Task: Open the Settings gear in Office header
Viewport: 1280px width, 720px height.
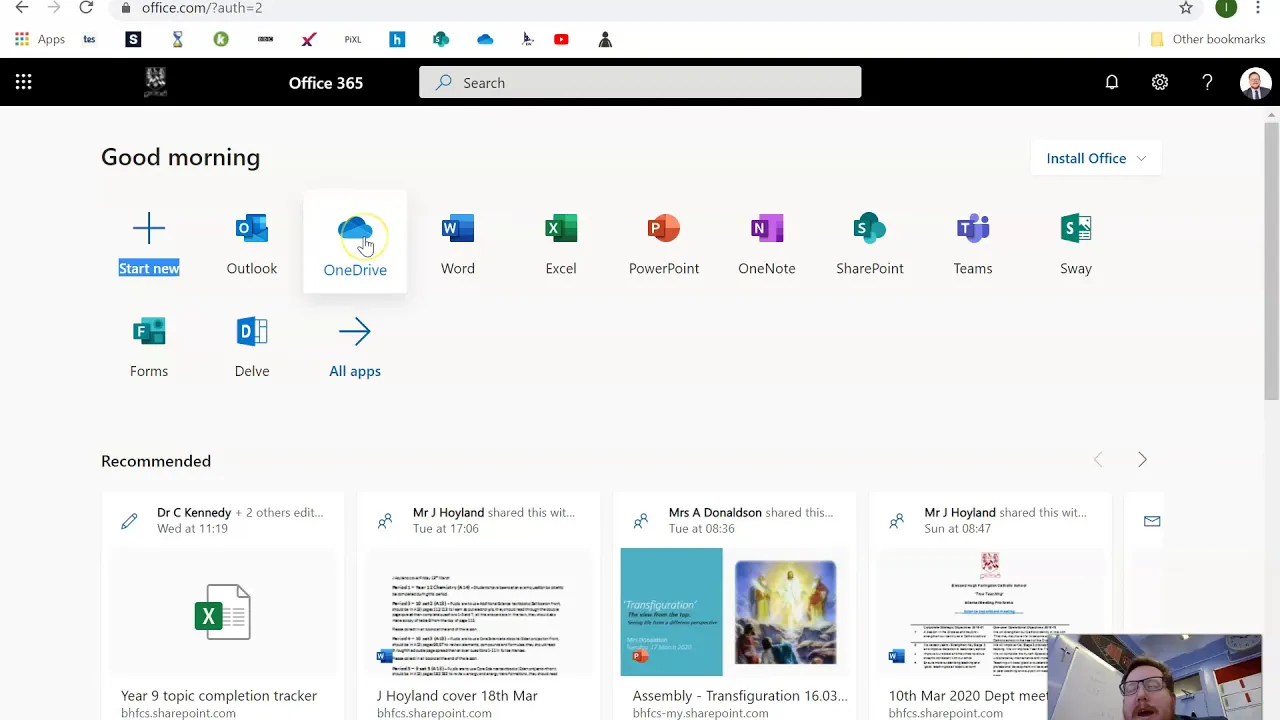Action: (x=1160, y=83)
